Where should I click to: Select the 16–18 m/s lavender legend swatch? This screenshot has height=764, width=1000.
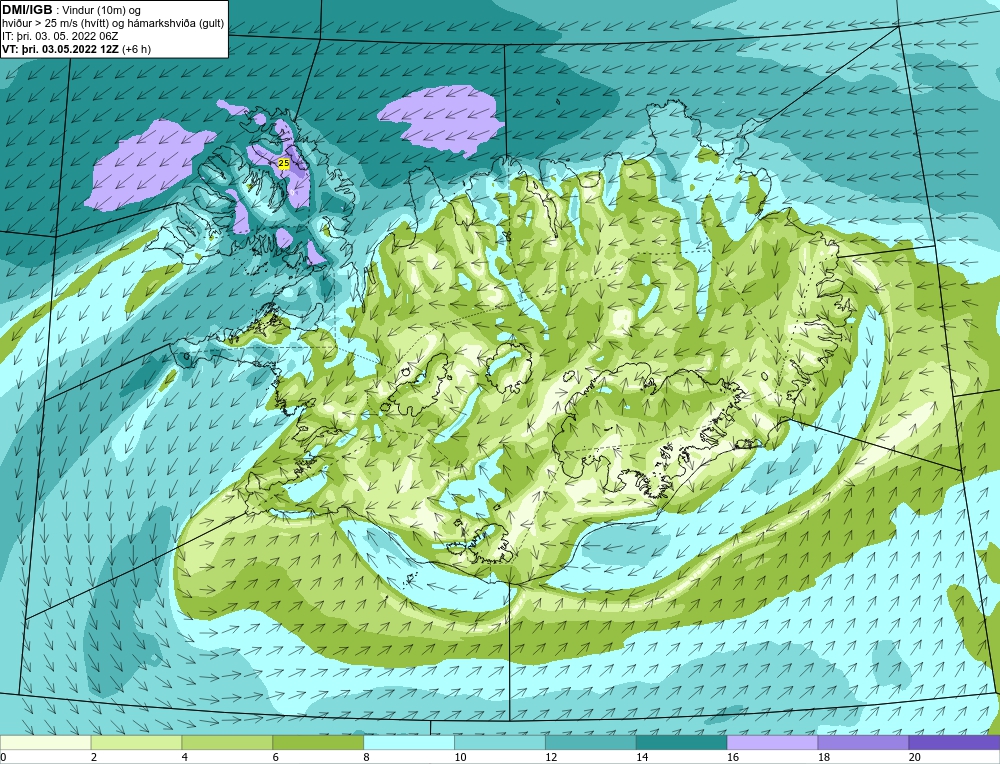pos(772,742)
